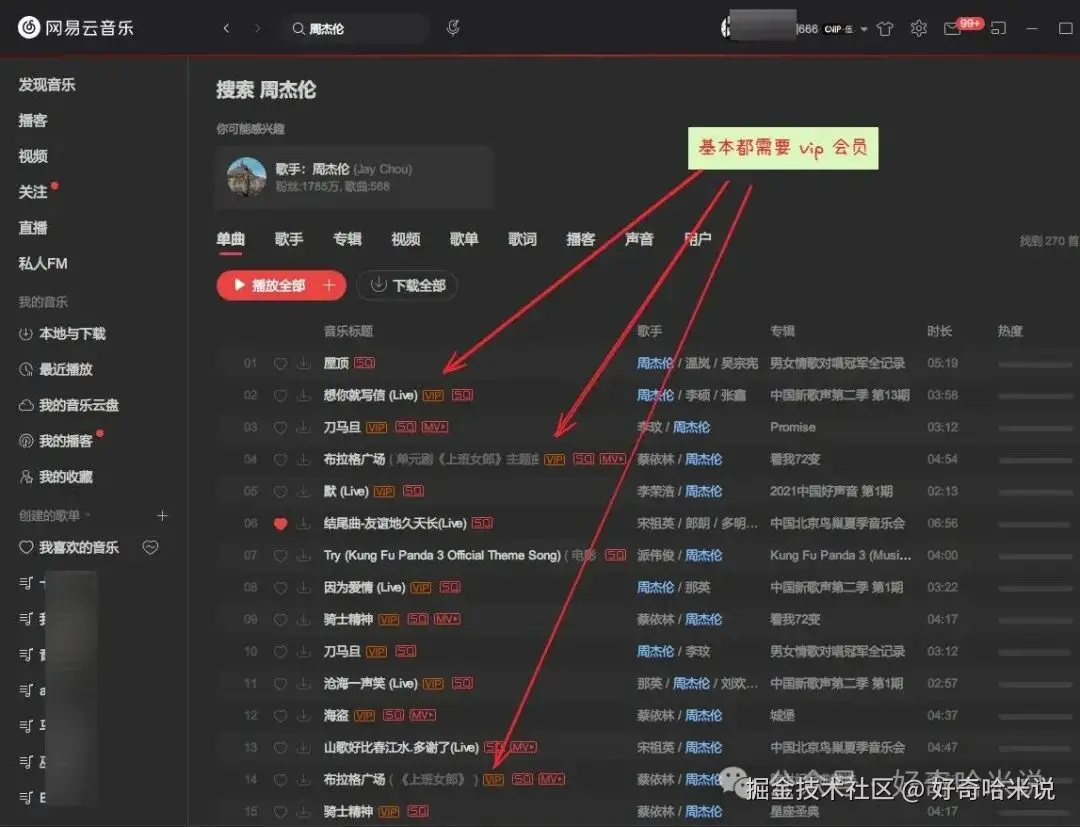This screenshot has height=827, width=1080.
Task: Like row 03 刀马旦 heart
Action: point(280,427)
